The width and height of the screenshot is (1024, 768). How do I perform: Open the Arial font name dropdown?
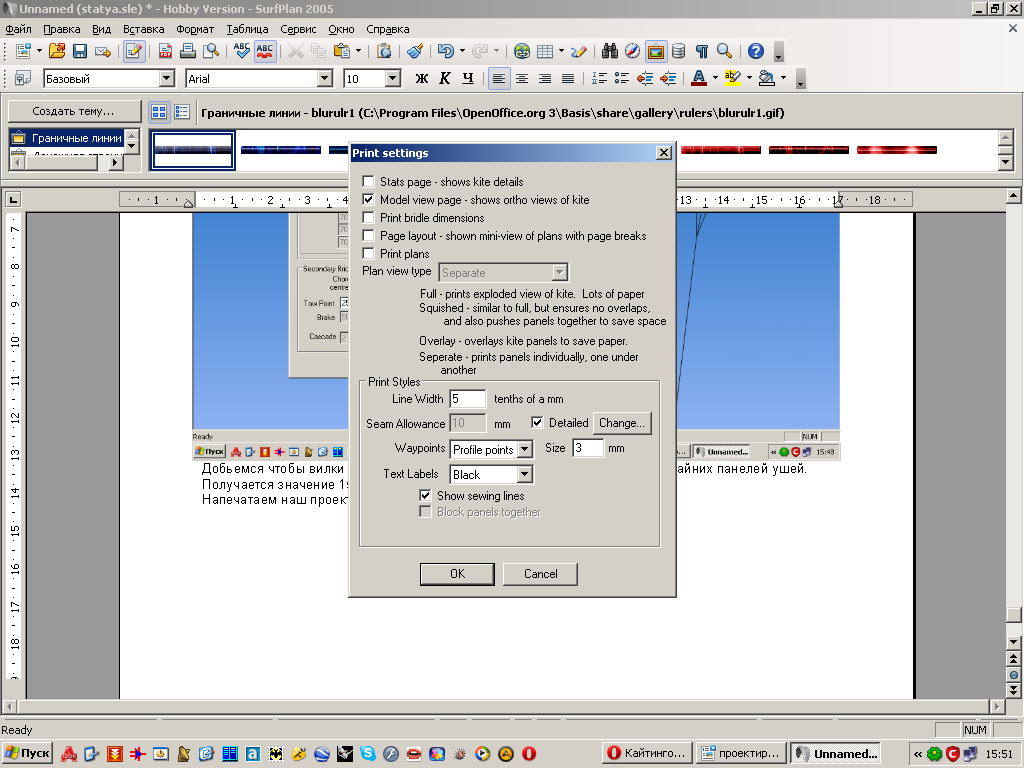324,78
